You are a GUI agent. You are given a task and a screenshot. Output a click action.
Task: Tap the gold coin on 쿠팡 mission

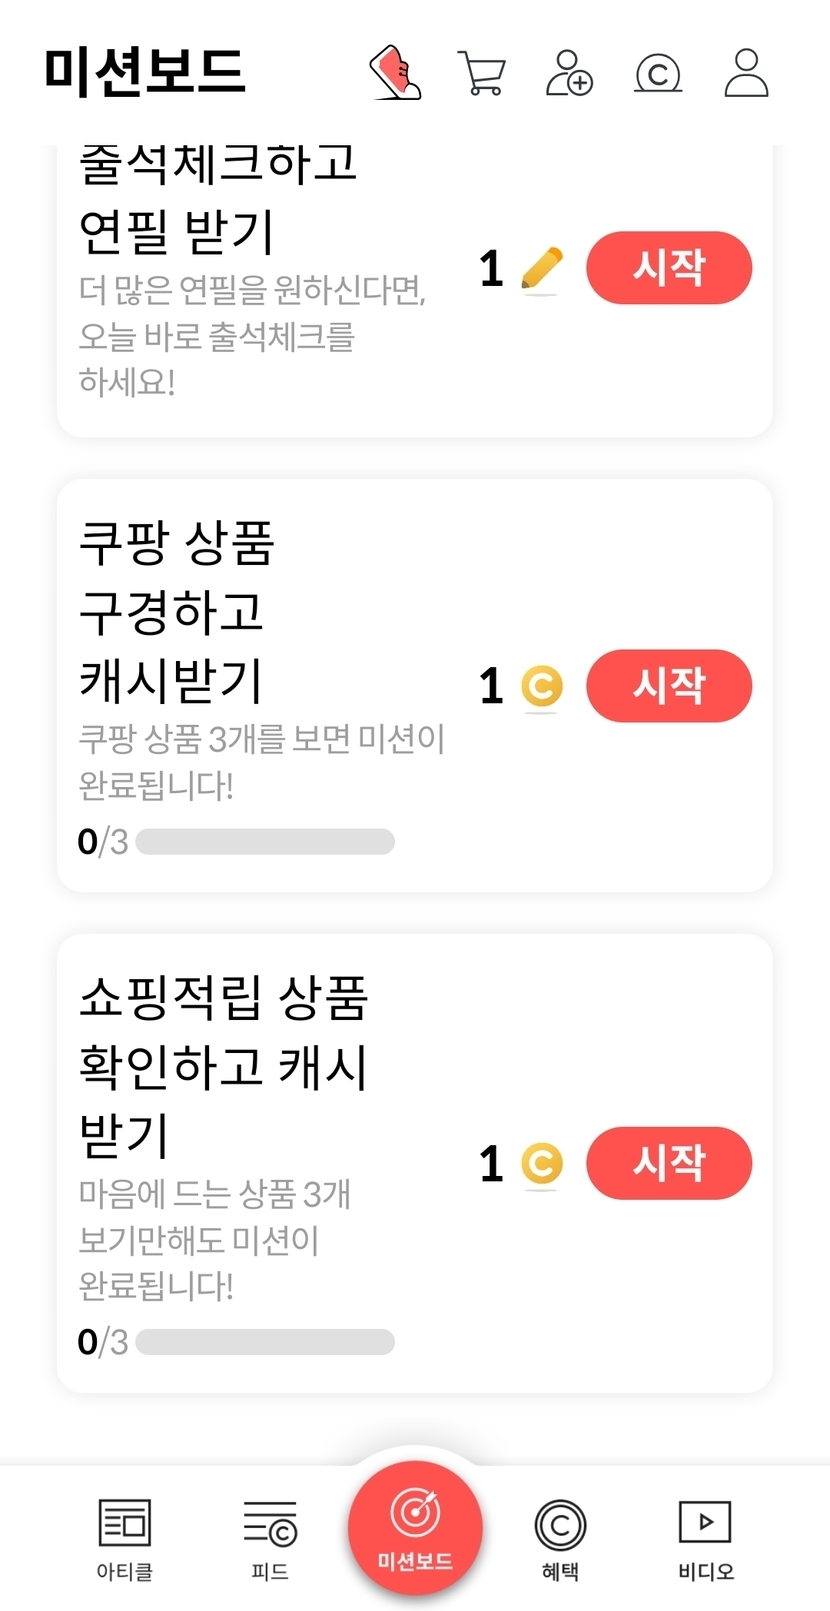point(542,687)
